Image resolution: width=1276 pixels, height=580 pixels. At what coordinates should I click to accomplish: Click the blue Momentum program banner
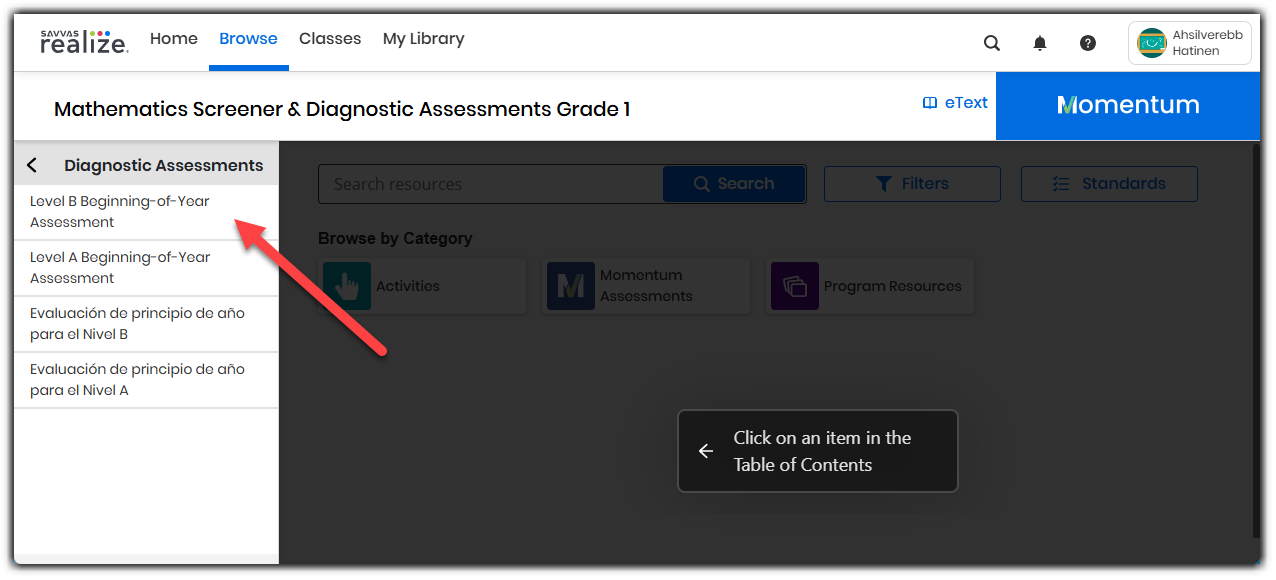pos(1128,105)
